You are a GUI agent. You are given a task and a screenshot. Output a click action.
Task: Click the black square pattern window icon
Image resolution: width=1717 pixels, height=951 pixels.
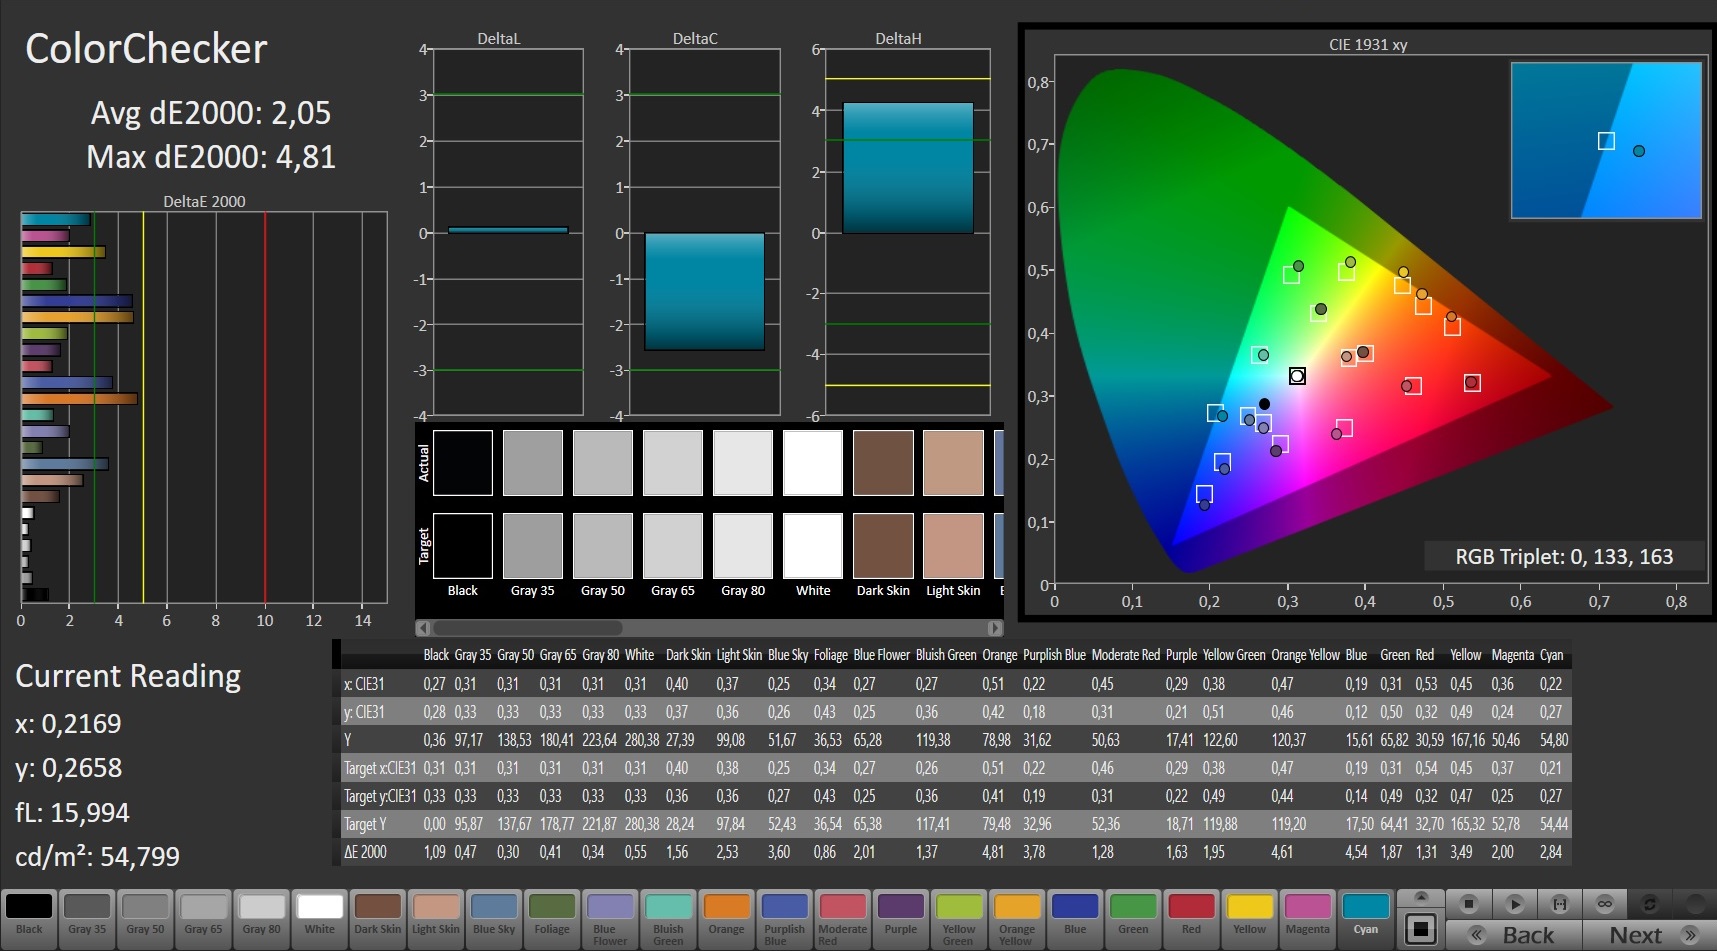tap(1421, 928)
